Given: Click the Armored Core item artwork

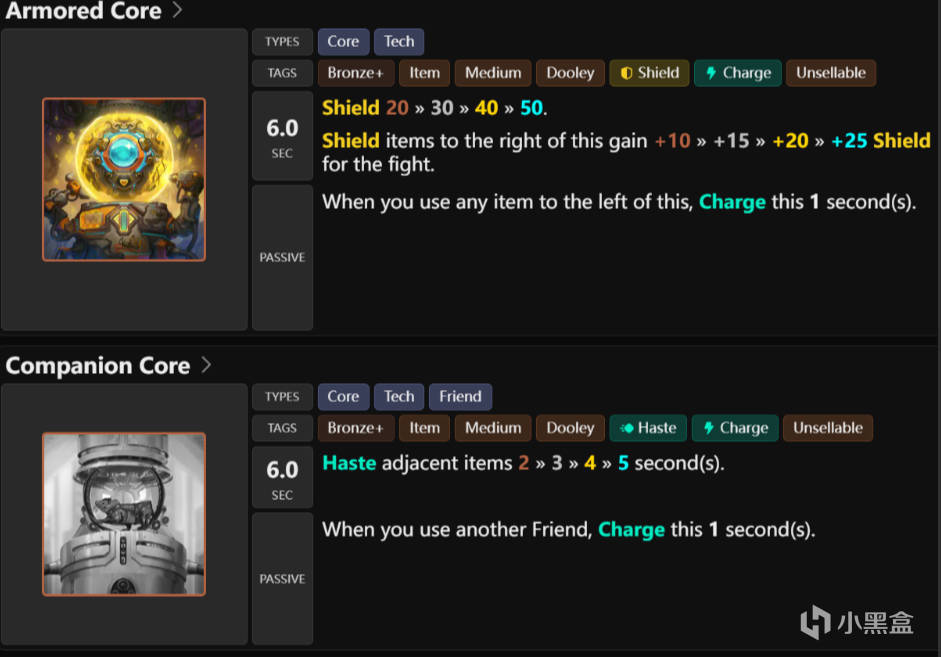Looking at the screenshot, I should click(x=124, y=180).
